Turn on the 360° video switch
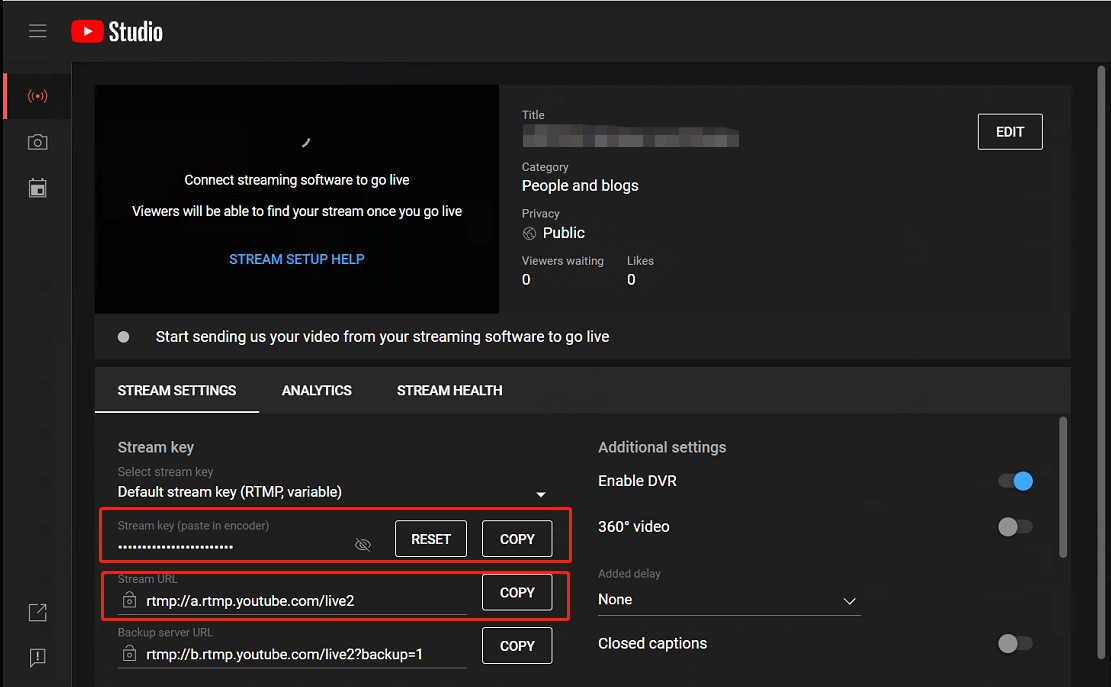This screenshot has width=1111, height=687. pos(1015,526)
